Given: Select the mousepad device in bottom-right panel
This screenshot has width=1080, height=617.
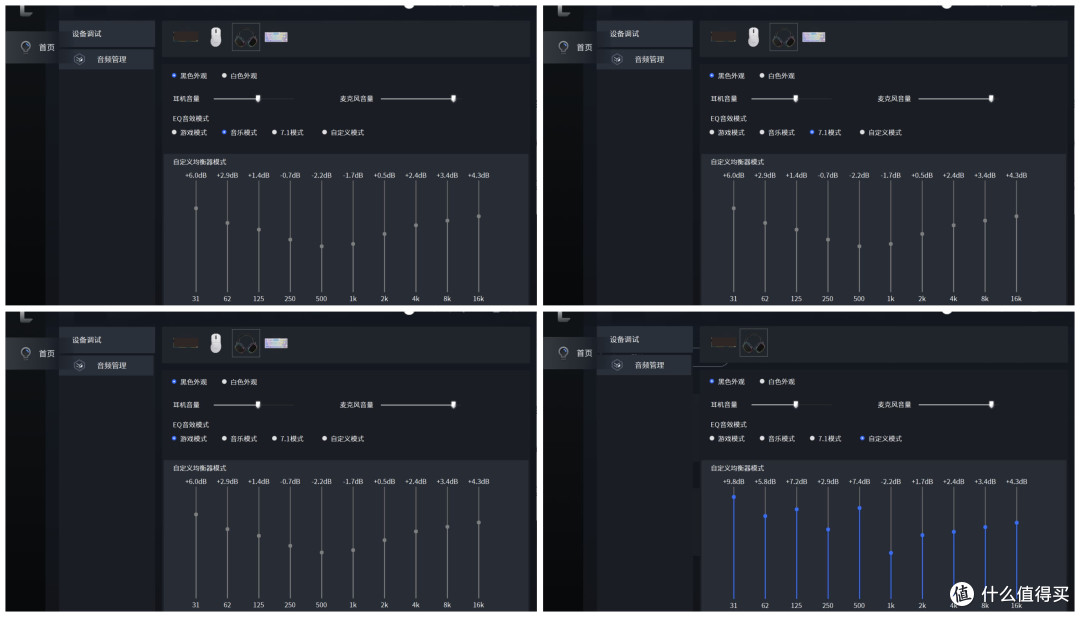Looking at the screenshot, I should (723, 342).
